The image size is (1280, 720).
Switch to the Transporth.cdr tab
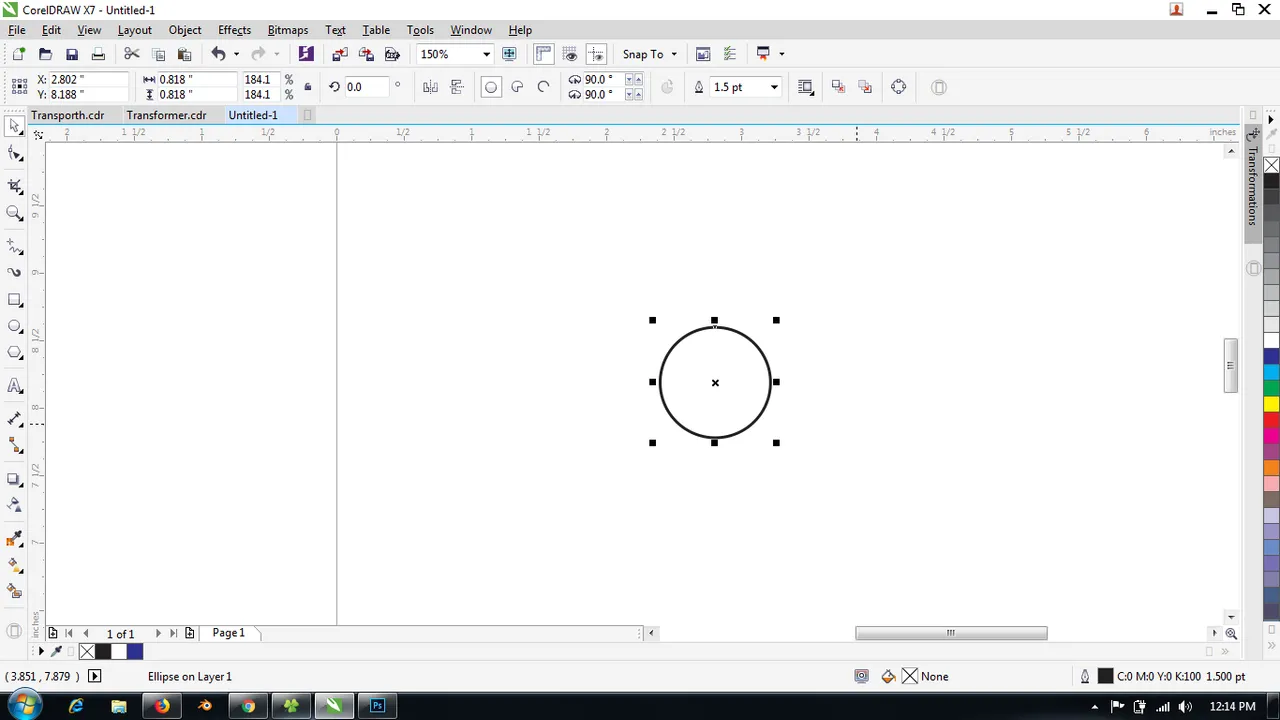(x=67, y=115)
